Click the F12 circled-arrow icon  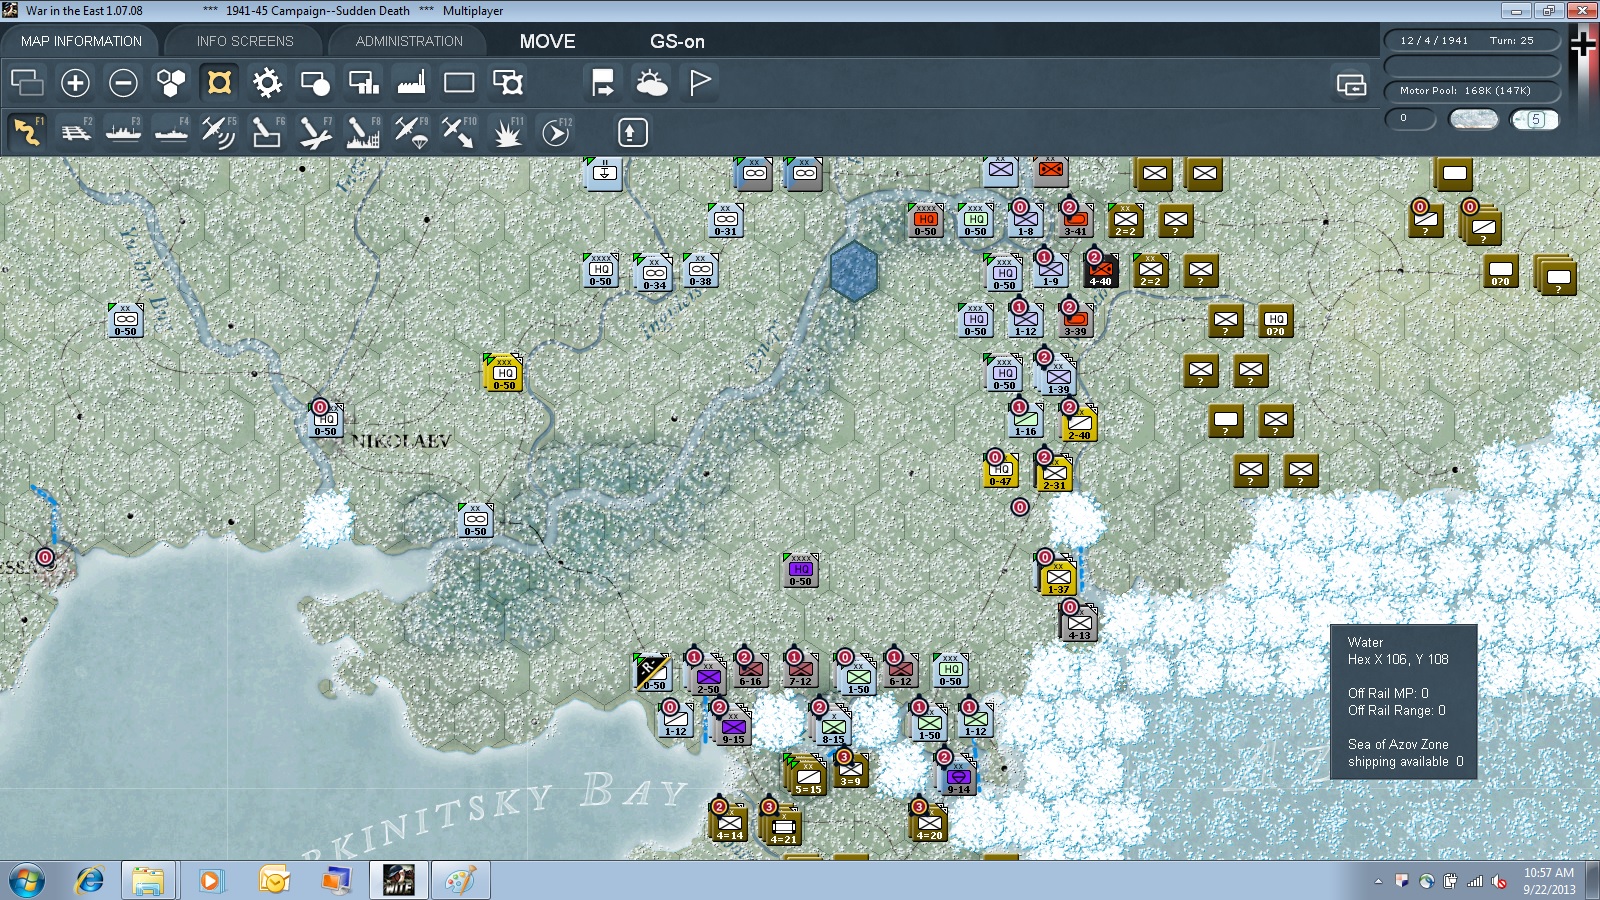pos(556,132)
